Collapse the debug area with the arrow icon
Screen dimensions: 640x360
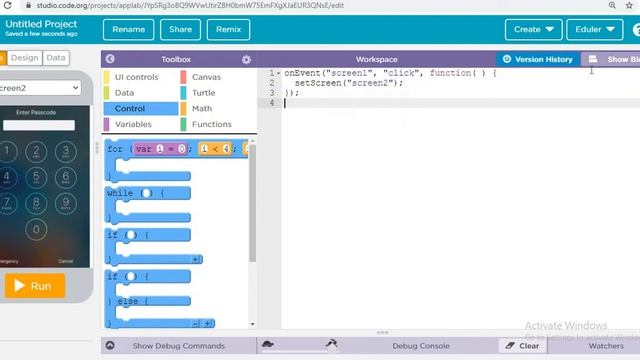coord(110,346)
